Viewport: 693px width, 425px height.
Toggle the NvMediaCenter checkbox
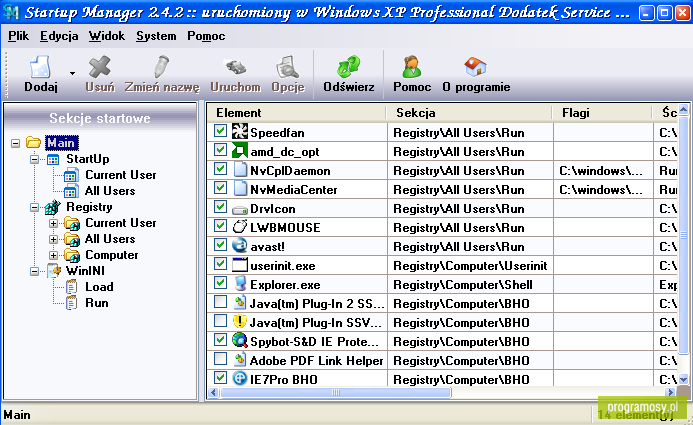pos(220,188)
